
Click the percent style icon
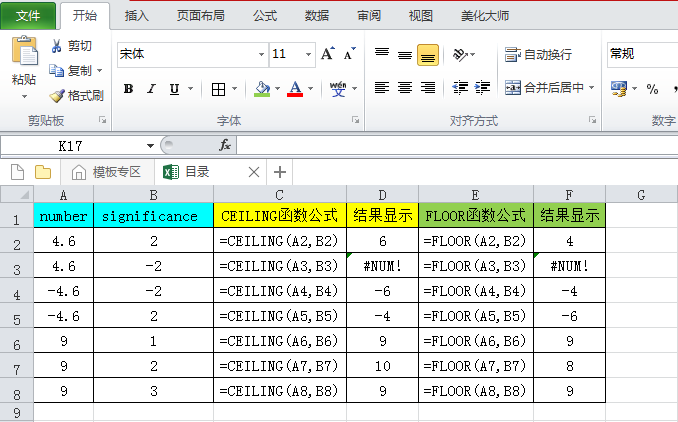click(653, 89)
